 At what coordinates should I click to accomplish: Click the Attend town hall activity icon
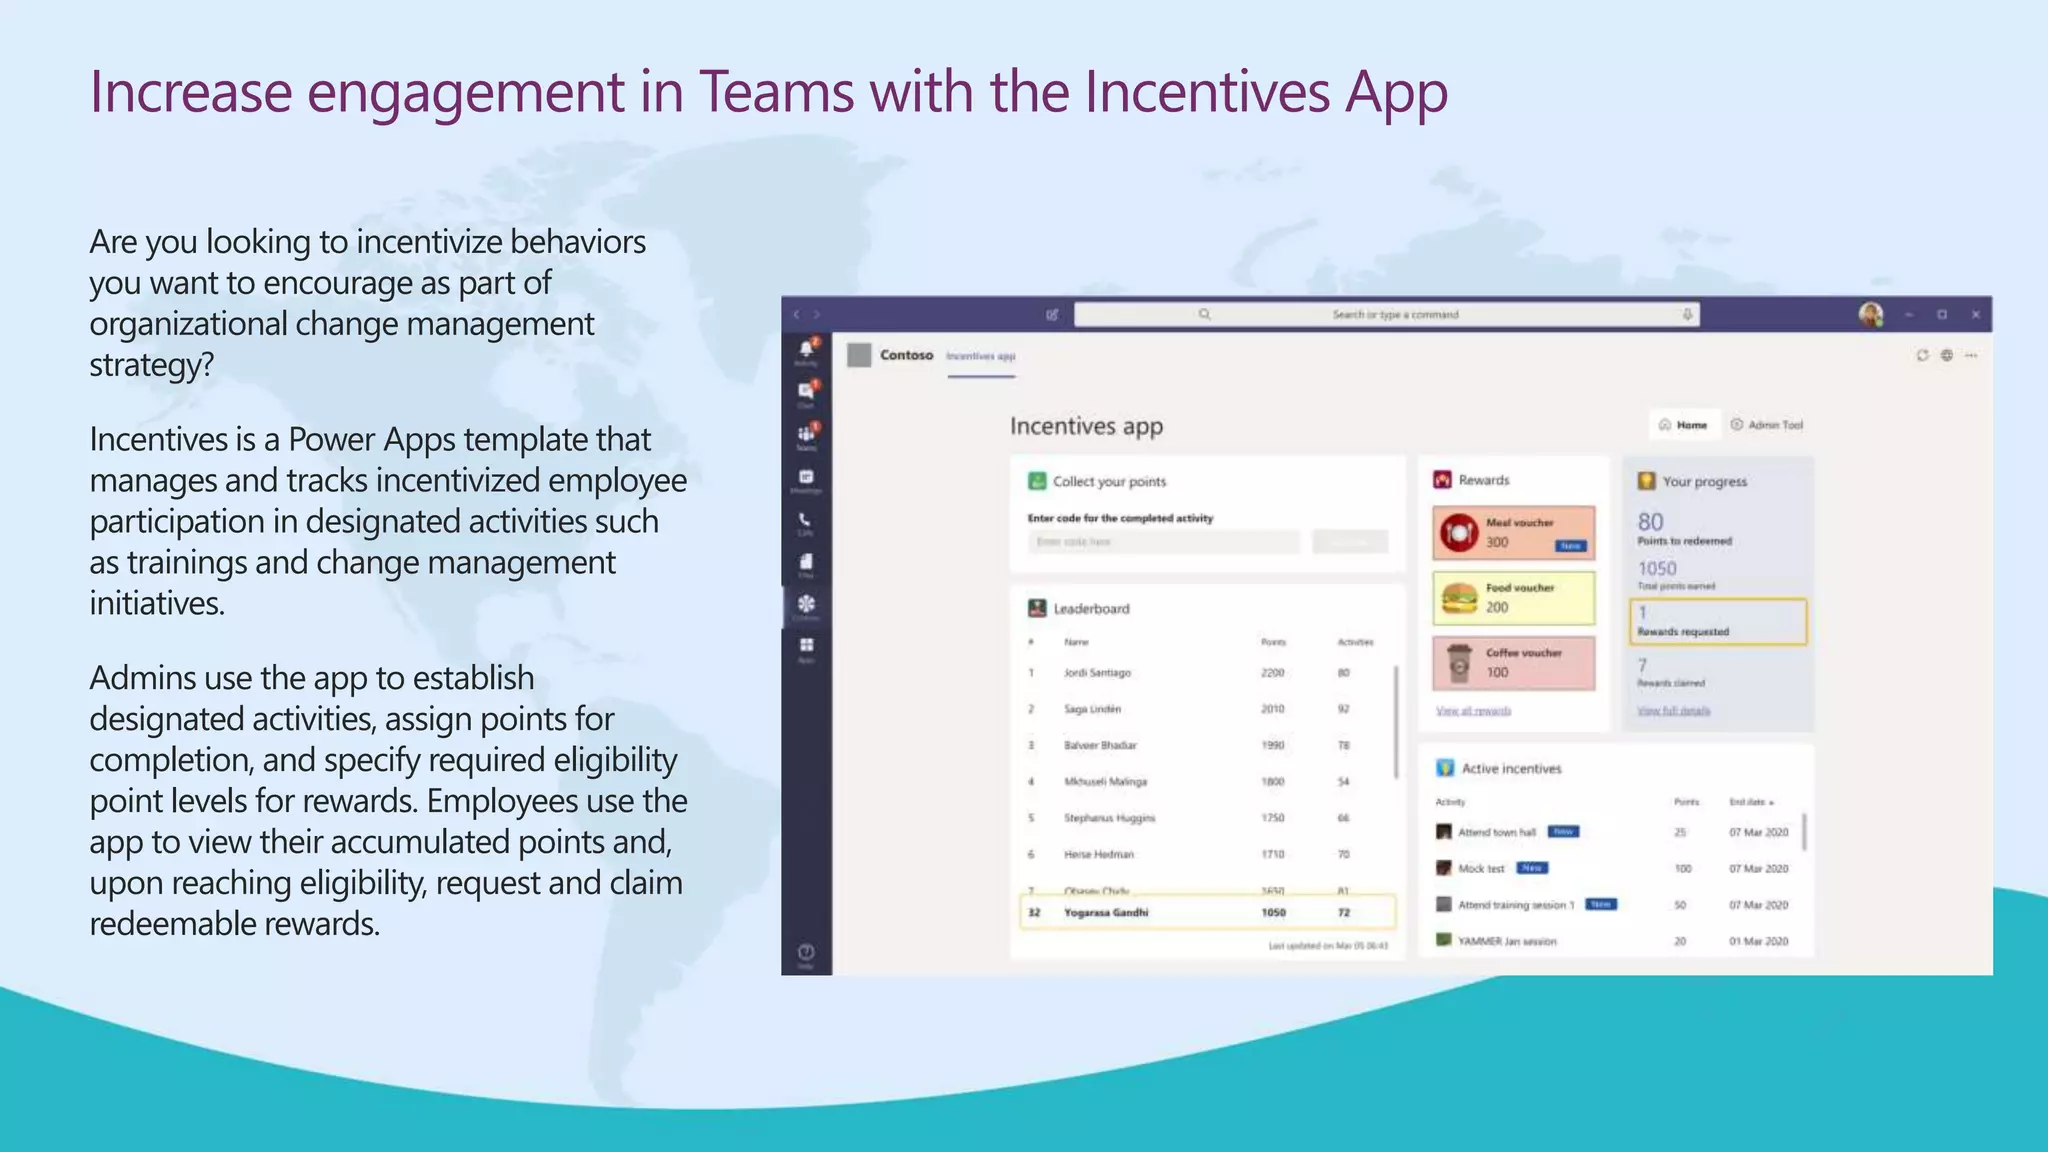[1444, 832]
